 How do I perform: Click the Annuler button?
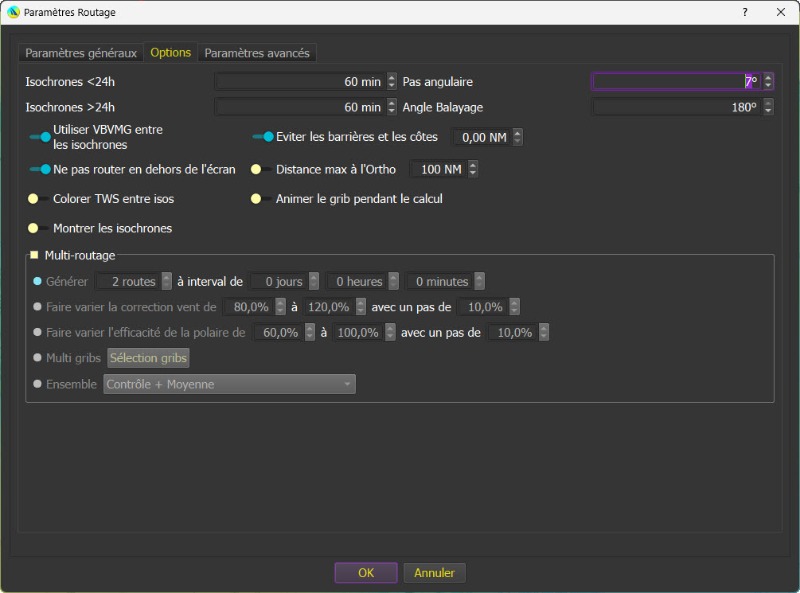[x=434, y=573]
